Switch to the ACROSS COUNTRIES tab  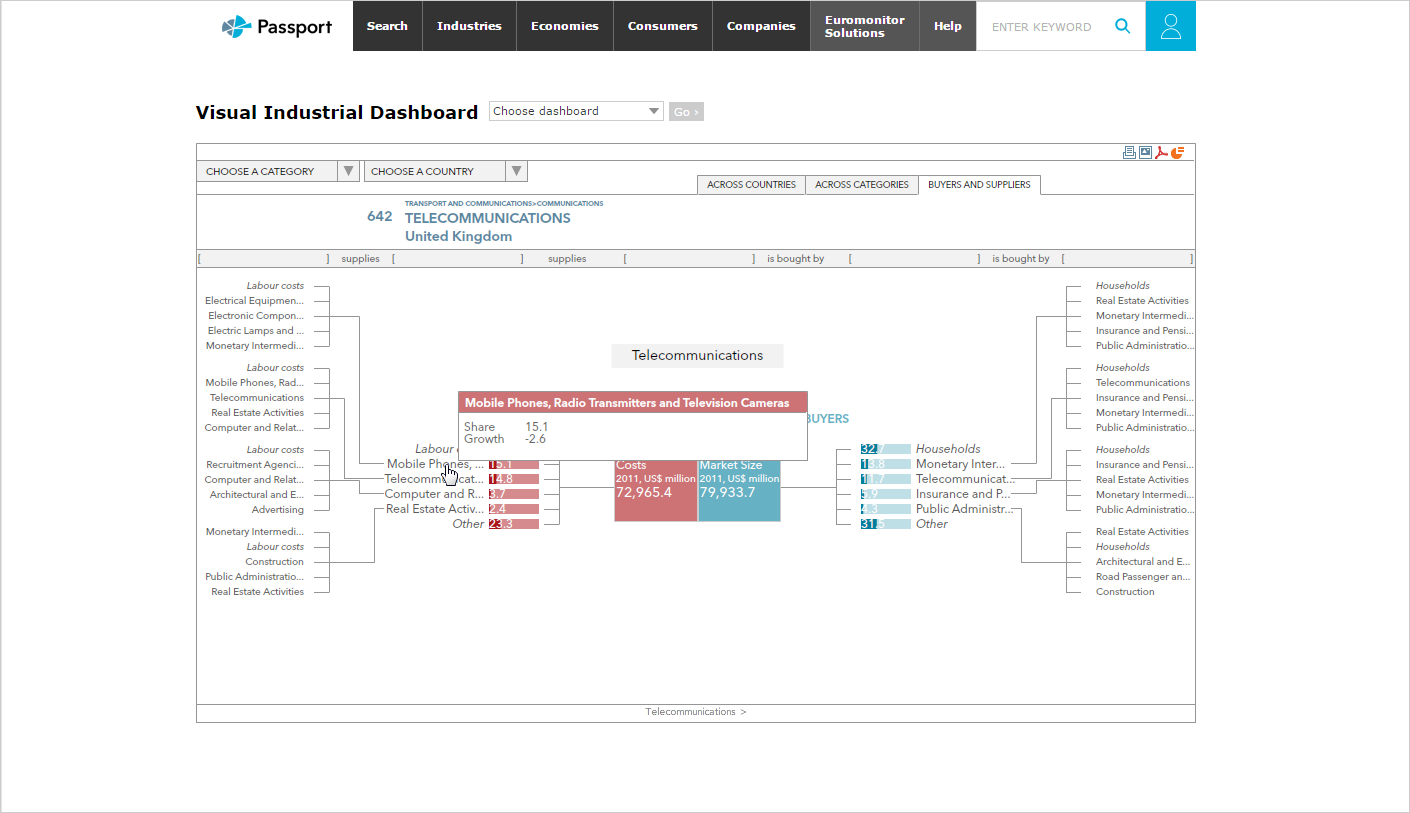pyautogui.click(x=751, y=184)
